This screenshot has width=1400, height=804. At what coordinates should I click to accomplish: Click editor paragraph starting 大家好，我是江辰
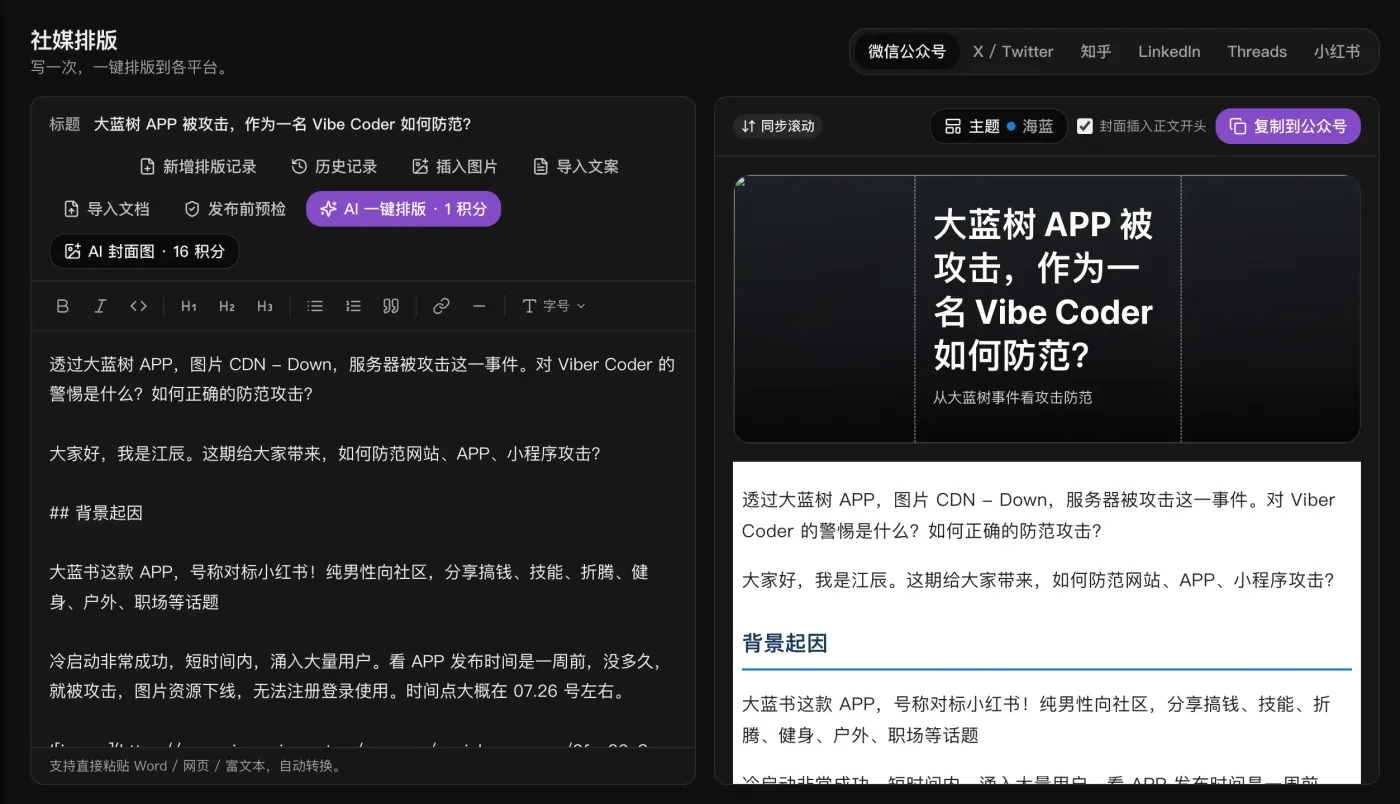pos(325,454)
